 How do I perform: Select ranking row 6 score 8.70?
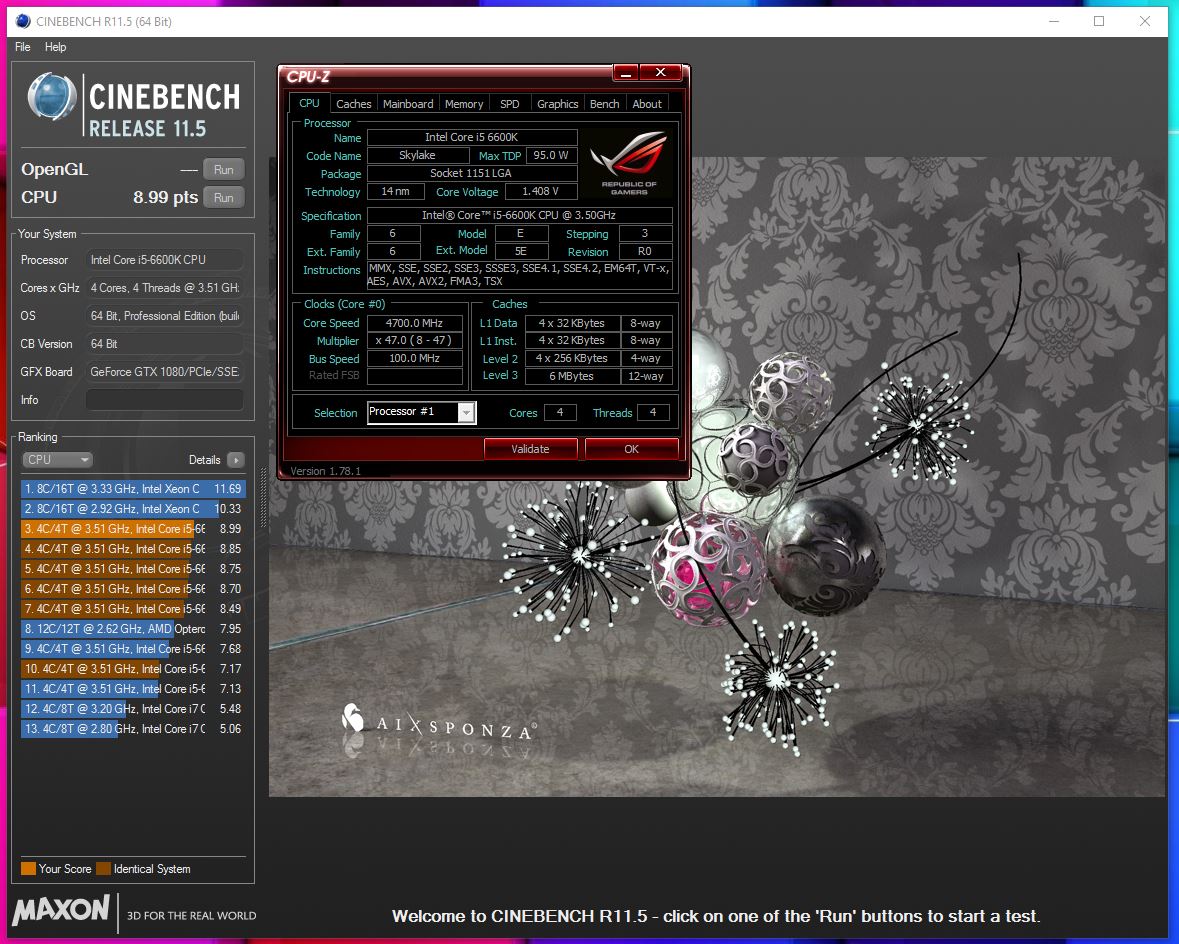(x=133, y=588)
